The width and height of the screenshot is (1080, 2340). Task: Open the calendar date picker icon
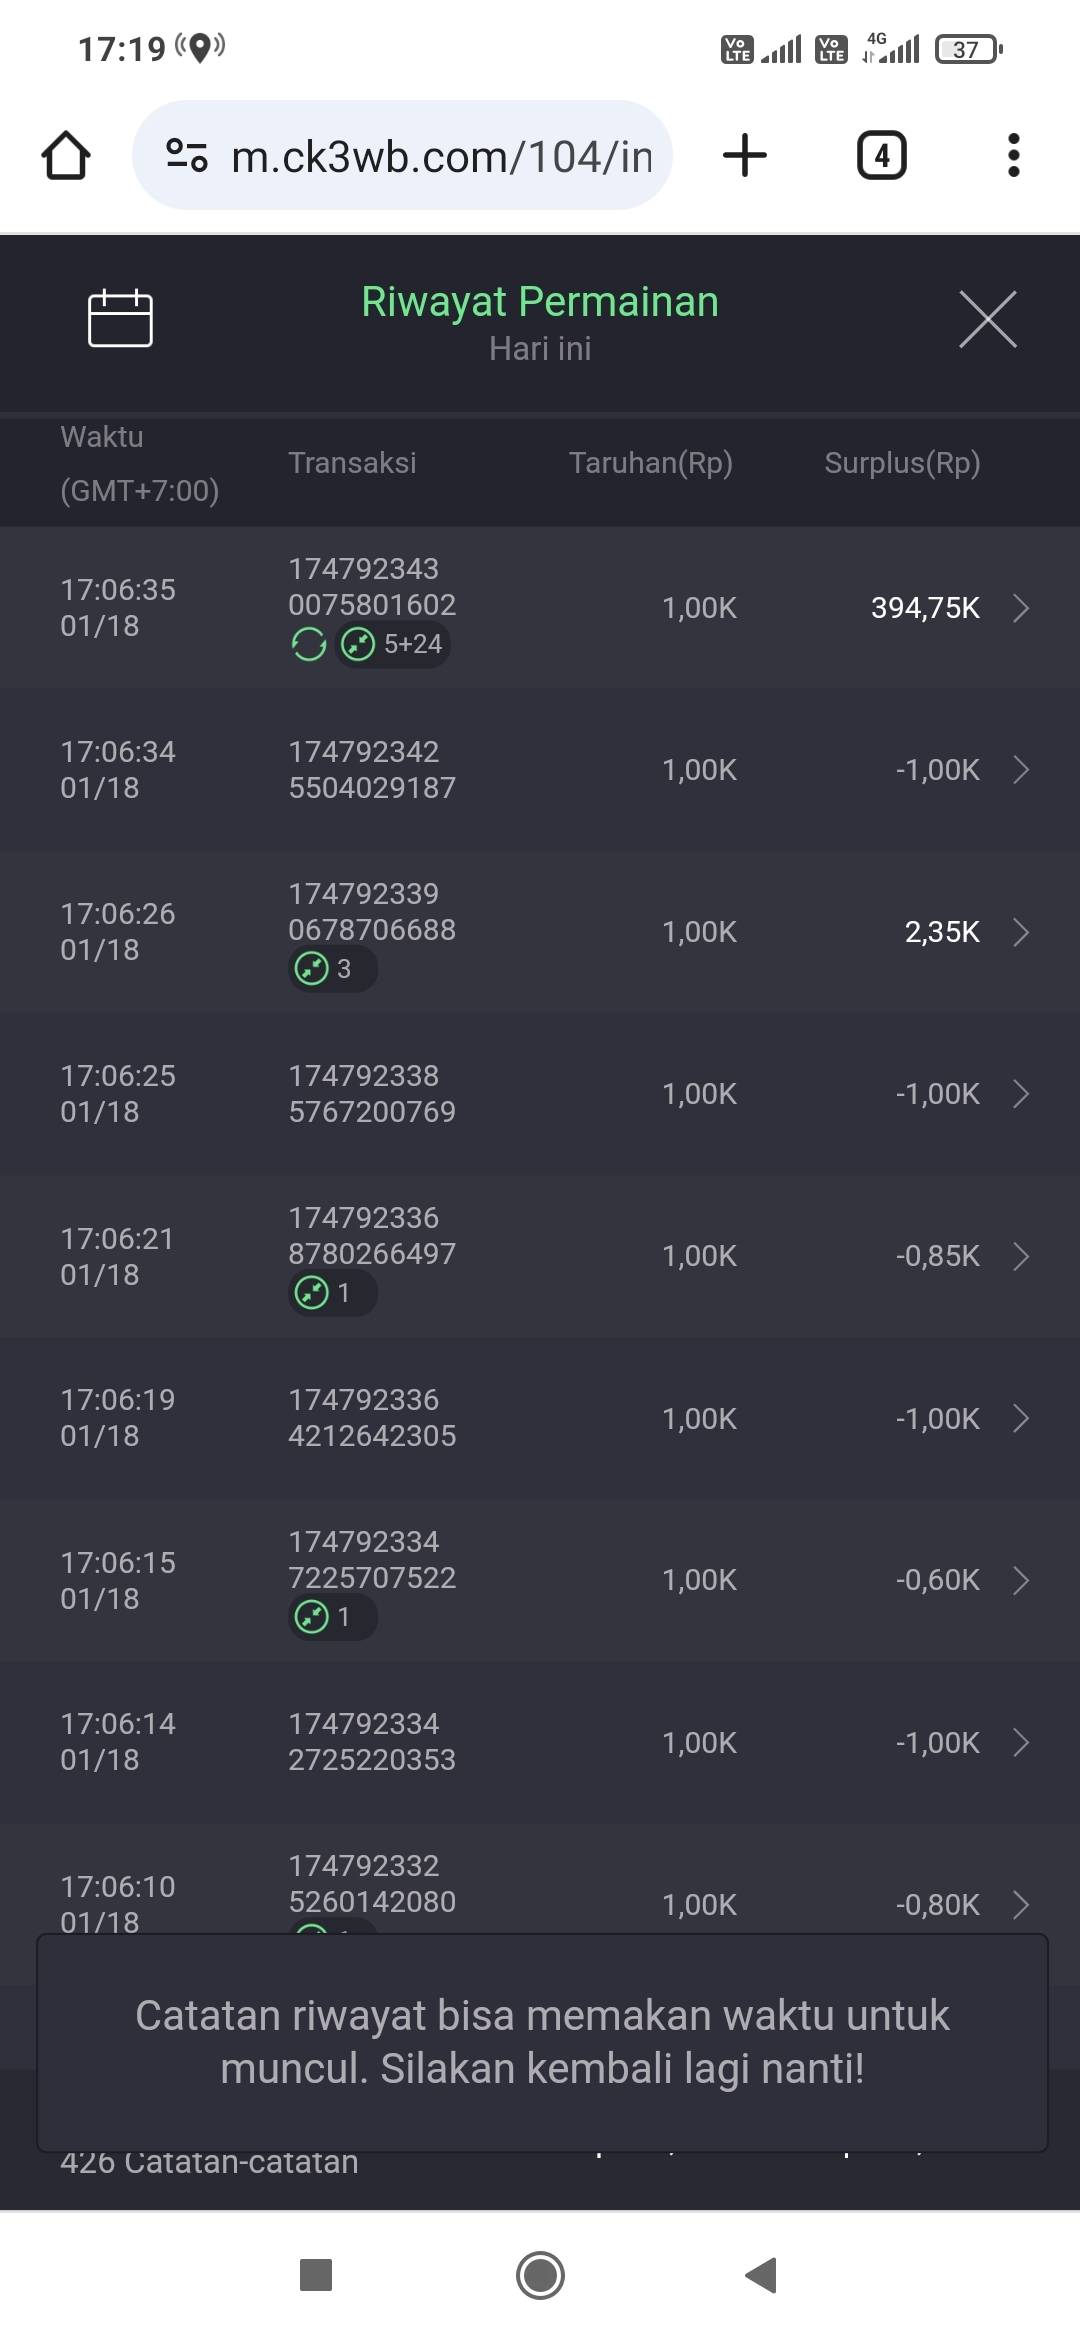[x=120, y=319]
